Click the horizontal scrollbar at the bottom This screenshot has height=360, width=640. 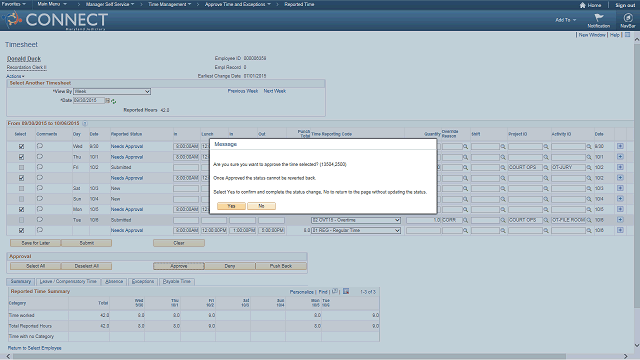tap(289, 356)
